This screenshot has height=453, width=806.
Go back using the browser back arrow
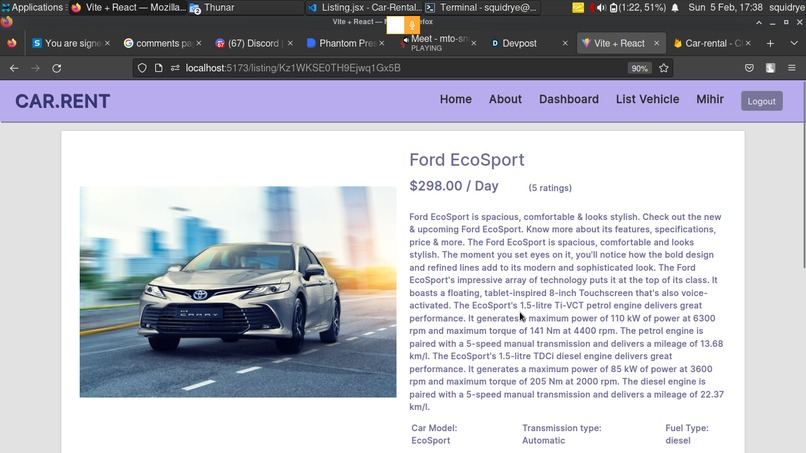14,68
